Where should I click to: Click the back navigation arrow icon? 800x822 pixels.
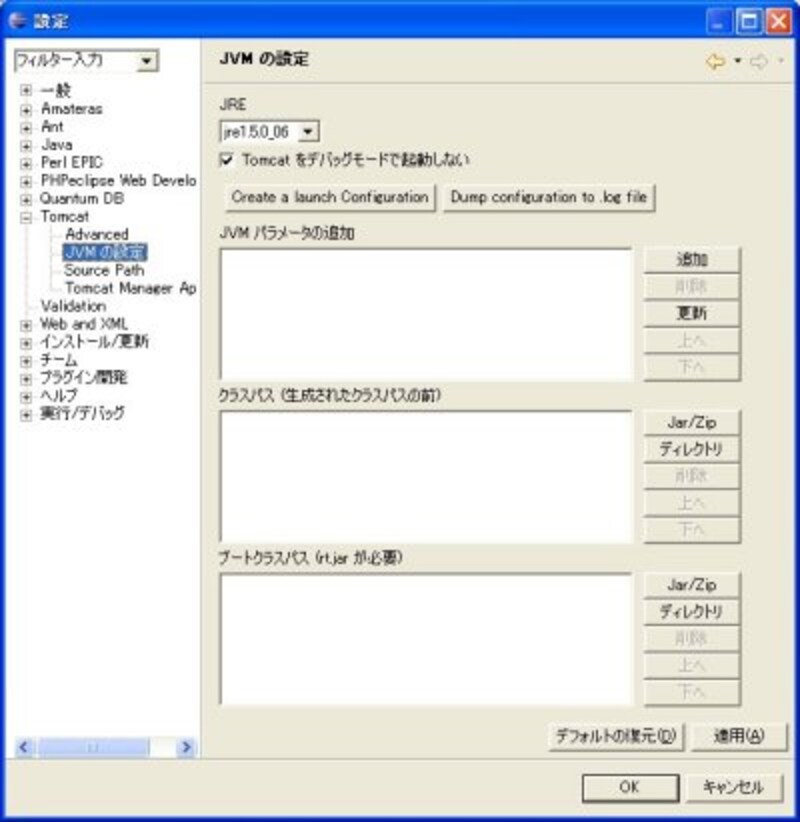point(715,61)
